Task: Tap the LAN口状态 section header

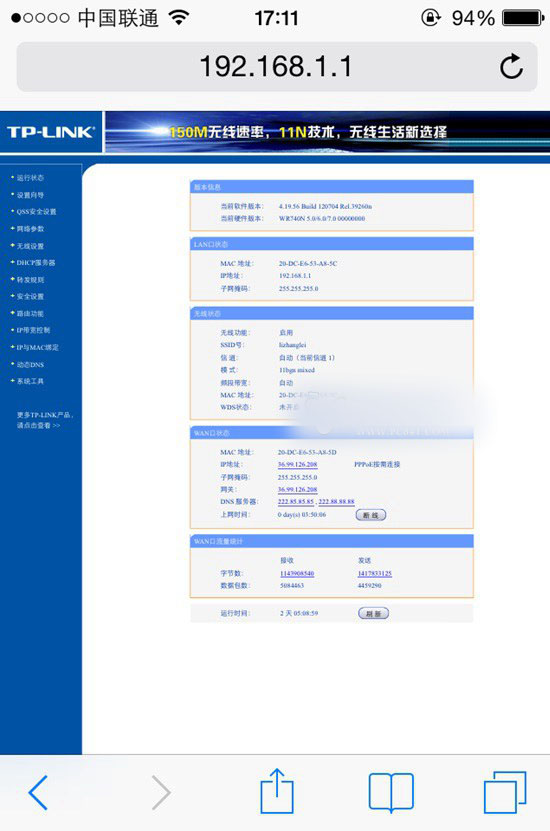Action: pos(332,244)
